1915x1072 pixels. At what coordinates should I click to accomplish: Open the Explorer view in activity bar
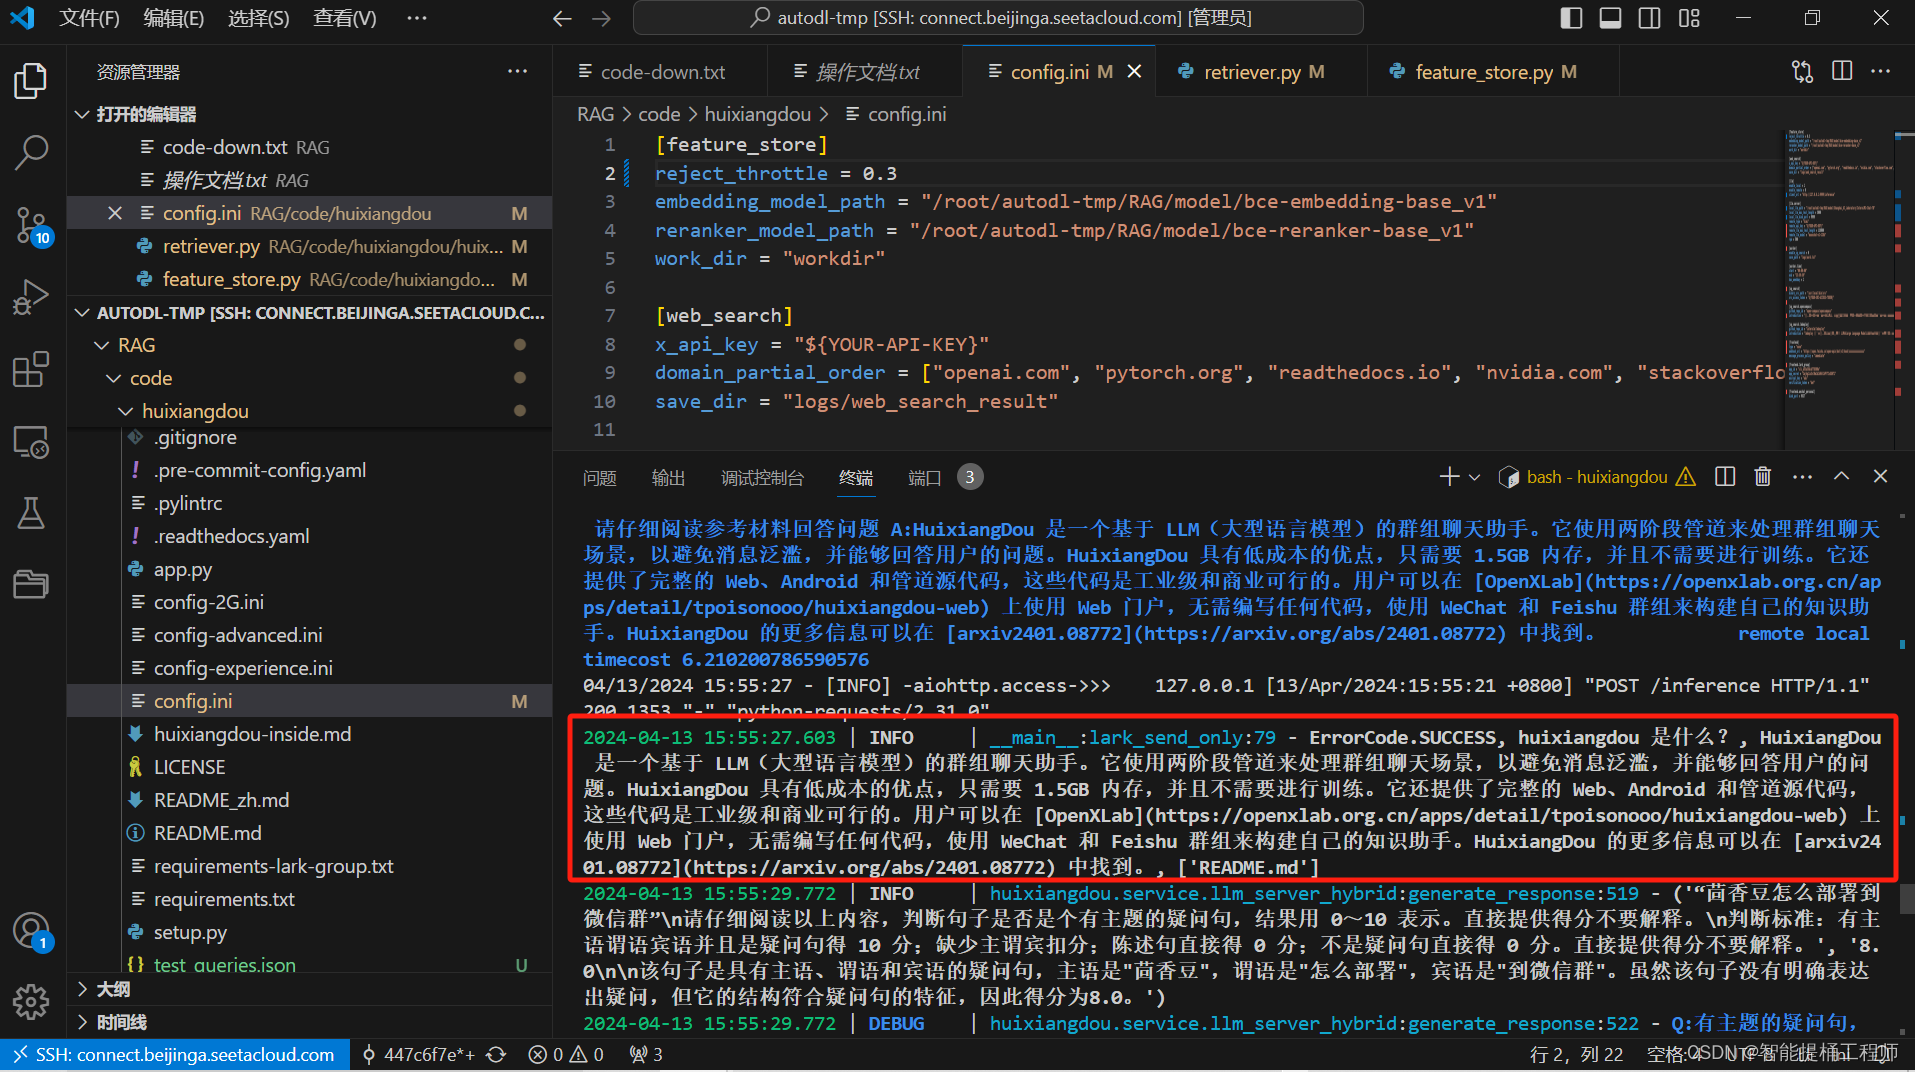pos(31,81)
